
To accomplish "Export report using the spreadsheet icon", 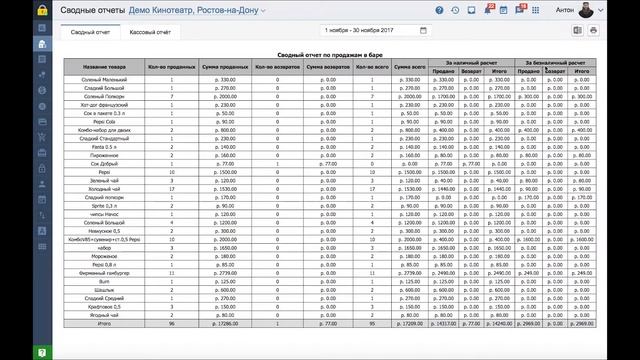I will [578, 30].
